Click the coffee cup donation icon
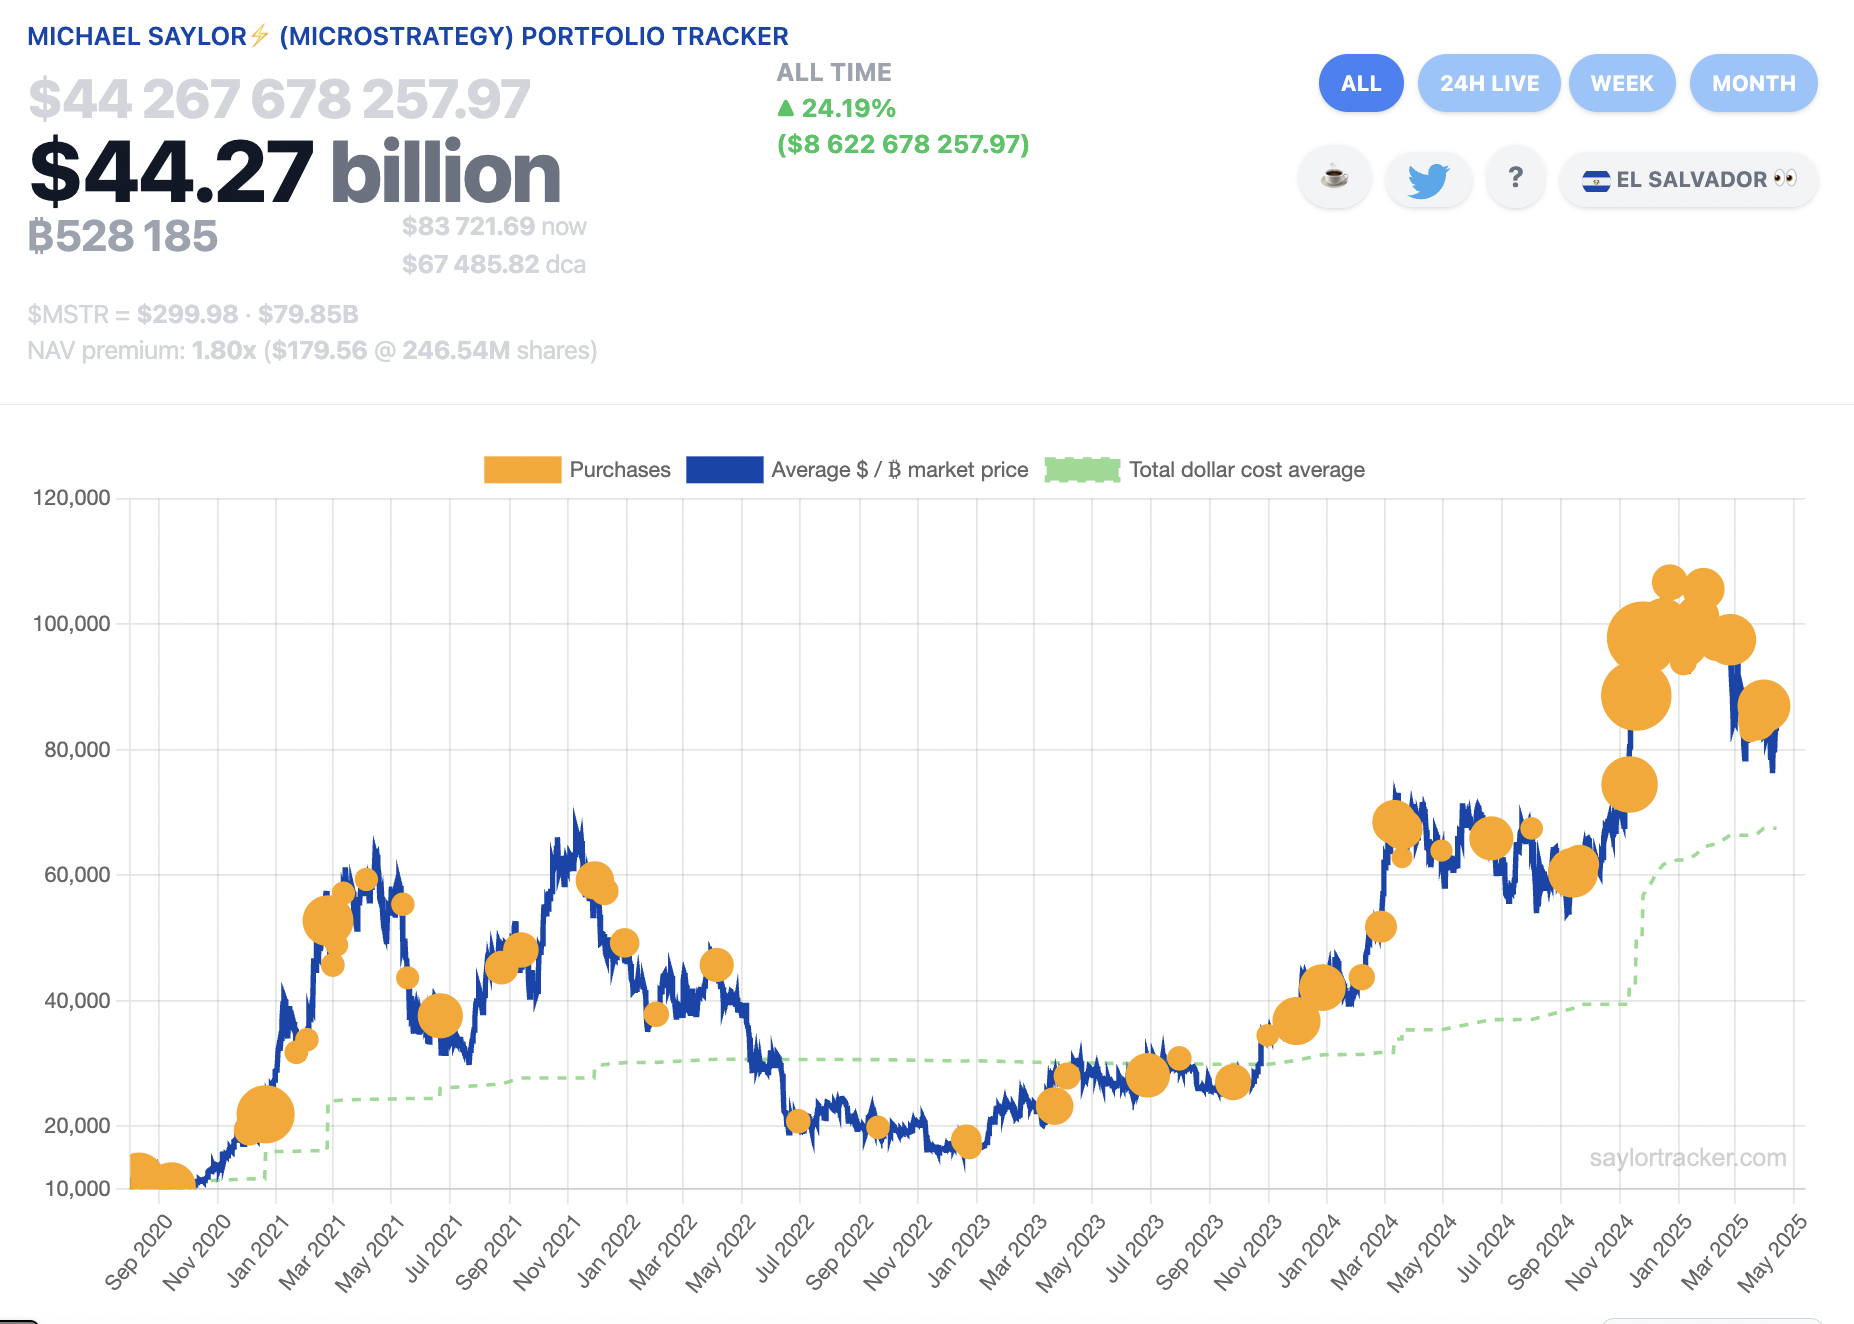Image resolution: width=1854 pixels, height=1324 pixels. coord(1334,178)
